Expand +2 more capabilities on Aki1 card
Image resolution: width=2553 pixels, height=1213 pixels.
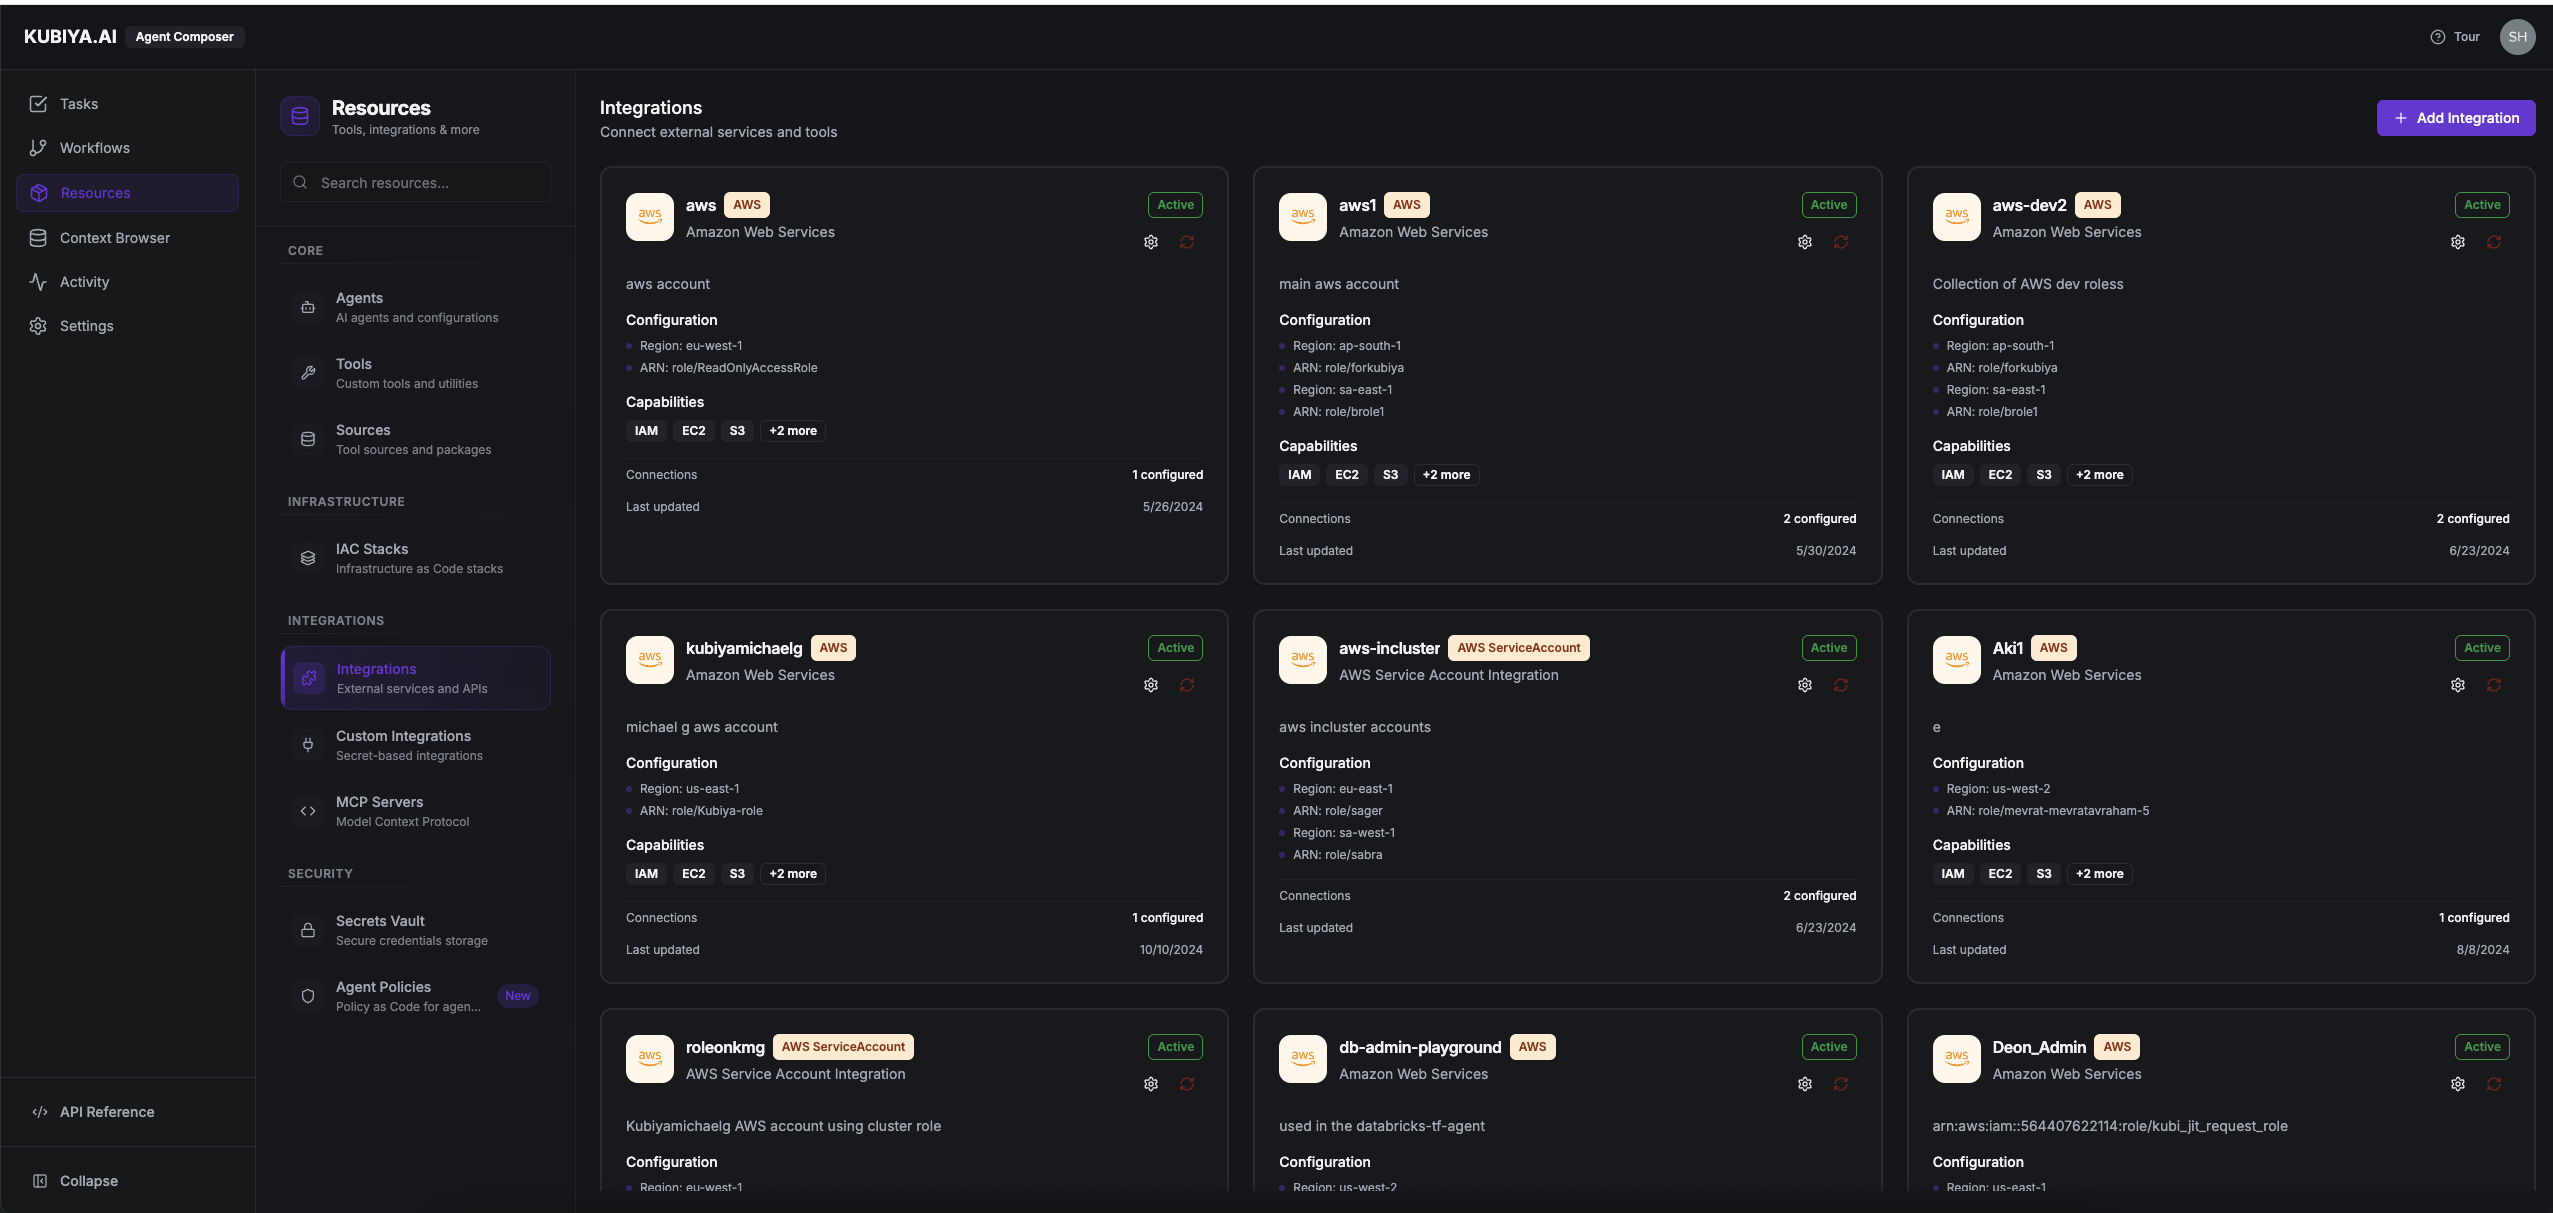[x=2099, y=874]
